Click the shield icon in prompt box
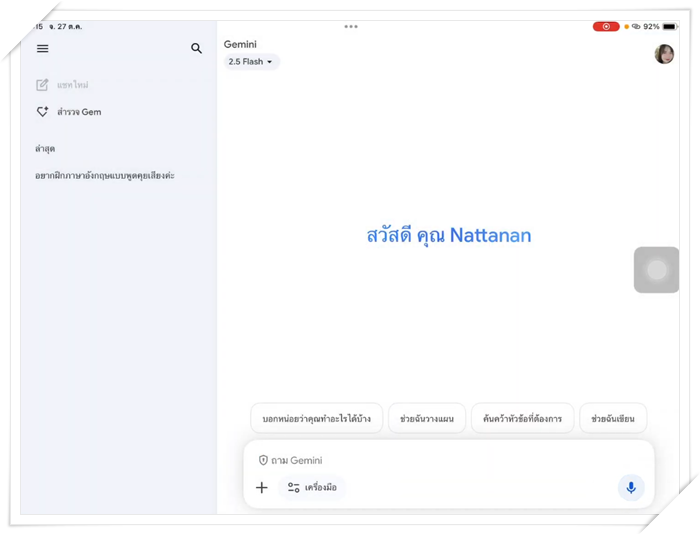Screen dimensions: 700x535 click(x=263, y=461)
